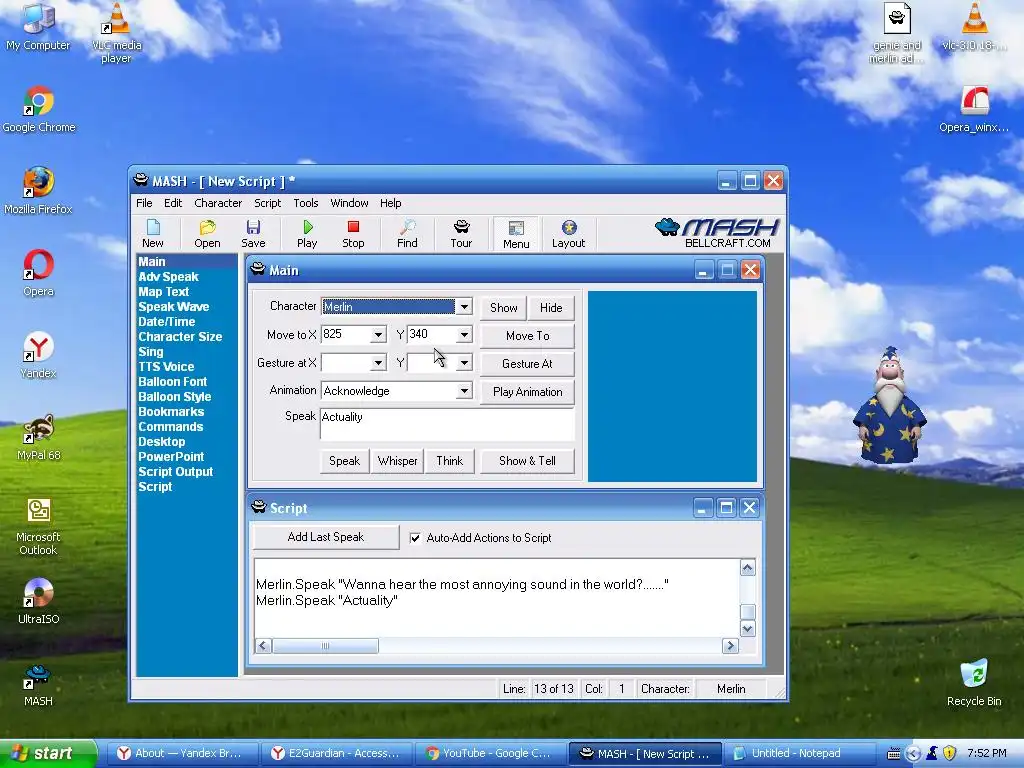Screen dimensions: 1024x768
Task: Select the Opera_winx installer desktop icon
Action: point(974,110)
